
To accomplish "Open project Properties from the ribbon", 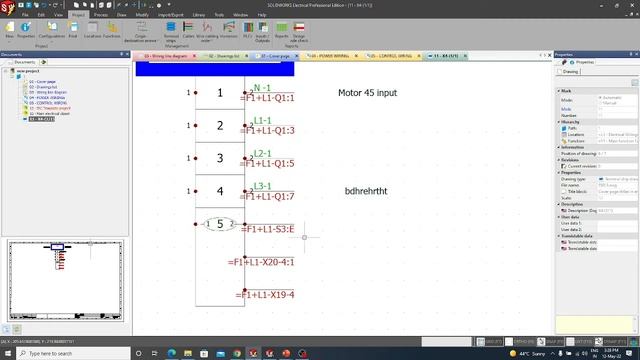I will point(26,30).
